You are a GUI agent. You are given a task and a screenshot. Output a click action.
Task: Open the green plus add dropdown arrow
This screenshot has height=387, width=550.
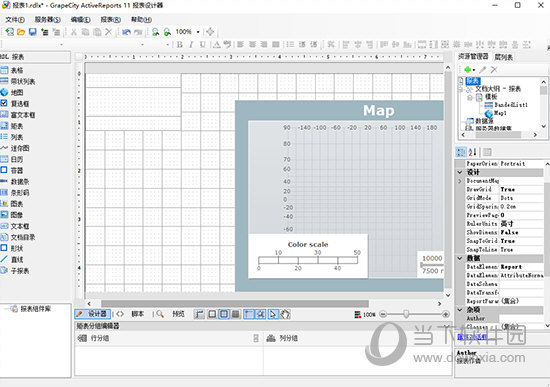point(474,70)
